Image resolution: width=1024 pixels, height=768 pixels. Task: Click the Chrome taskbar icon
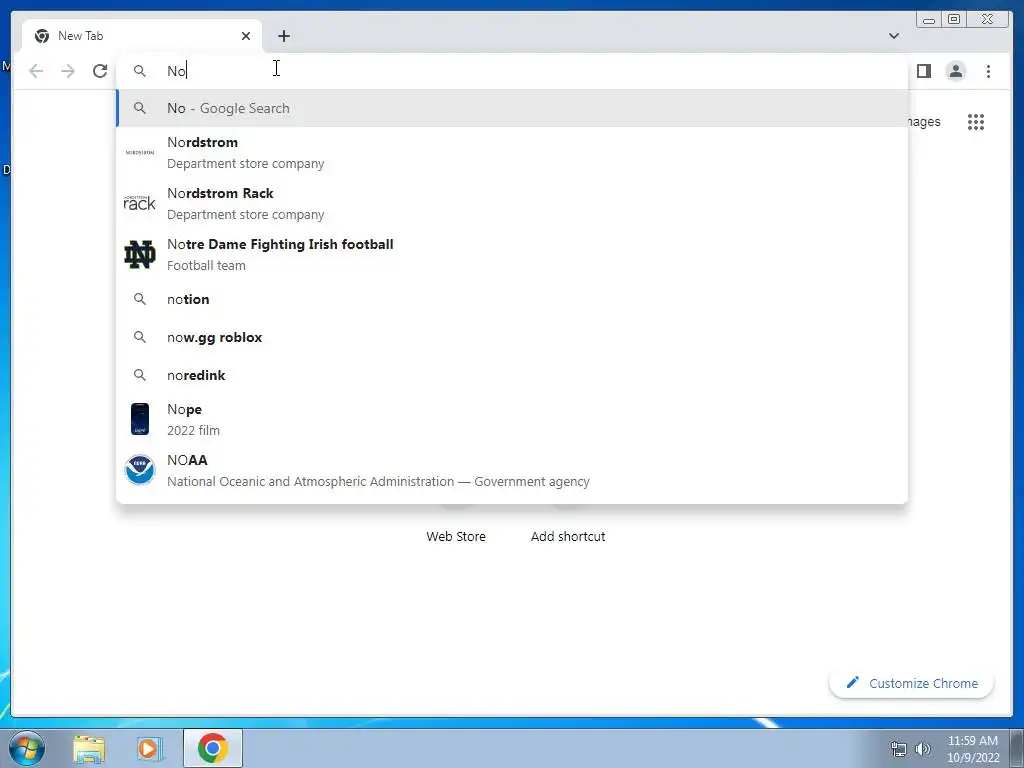click(213, 748)
